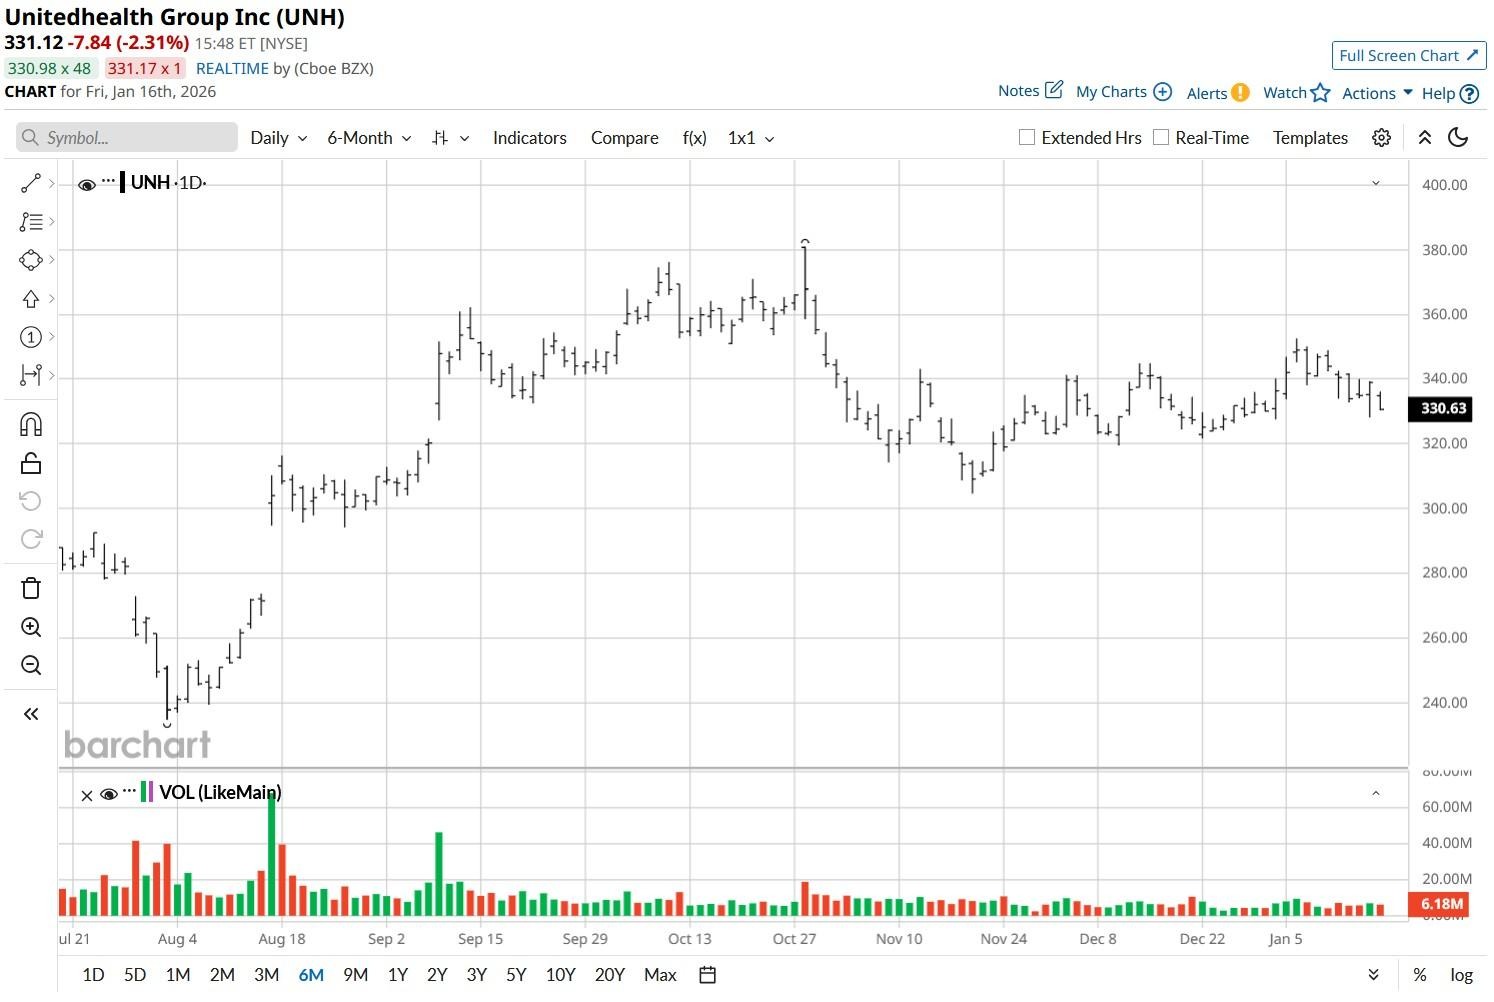Viewport: 1494px width, 1002px height.
Task: Toggle UNH series visibility eye
Action: pyautogui.click(x=86, y=184)
